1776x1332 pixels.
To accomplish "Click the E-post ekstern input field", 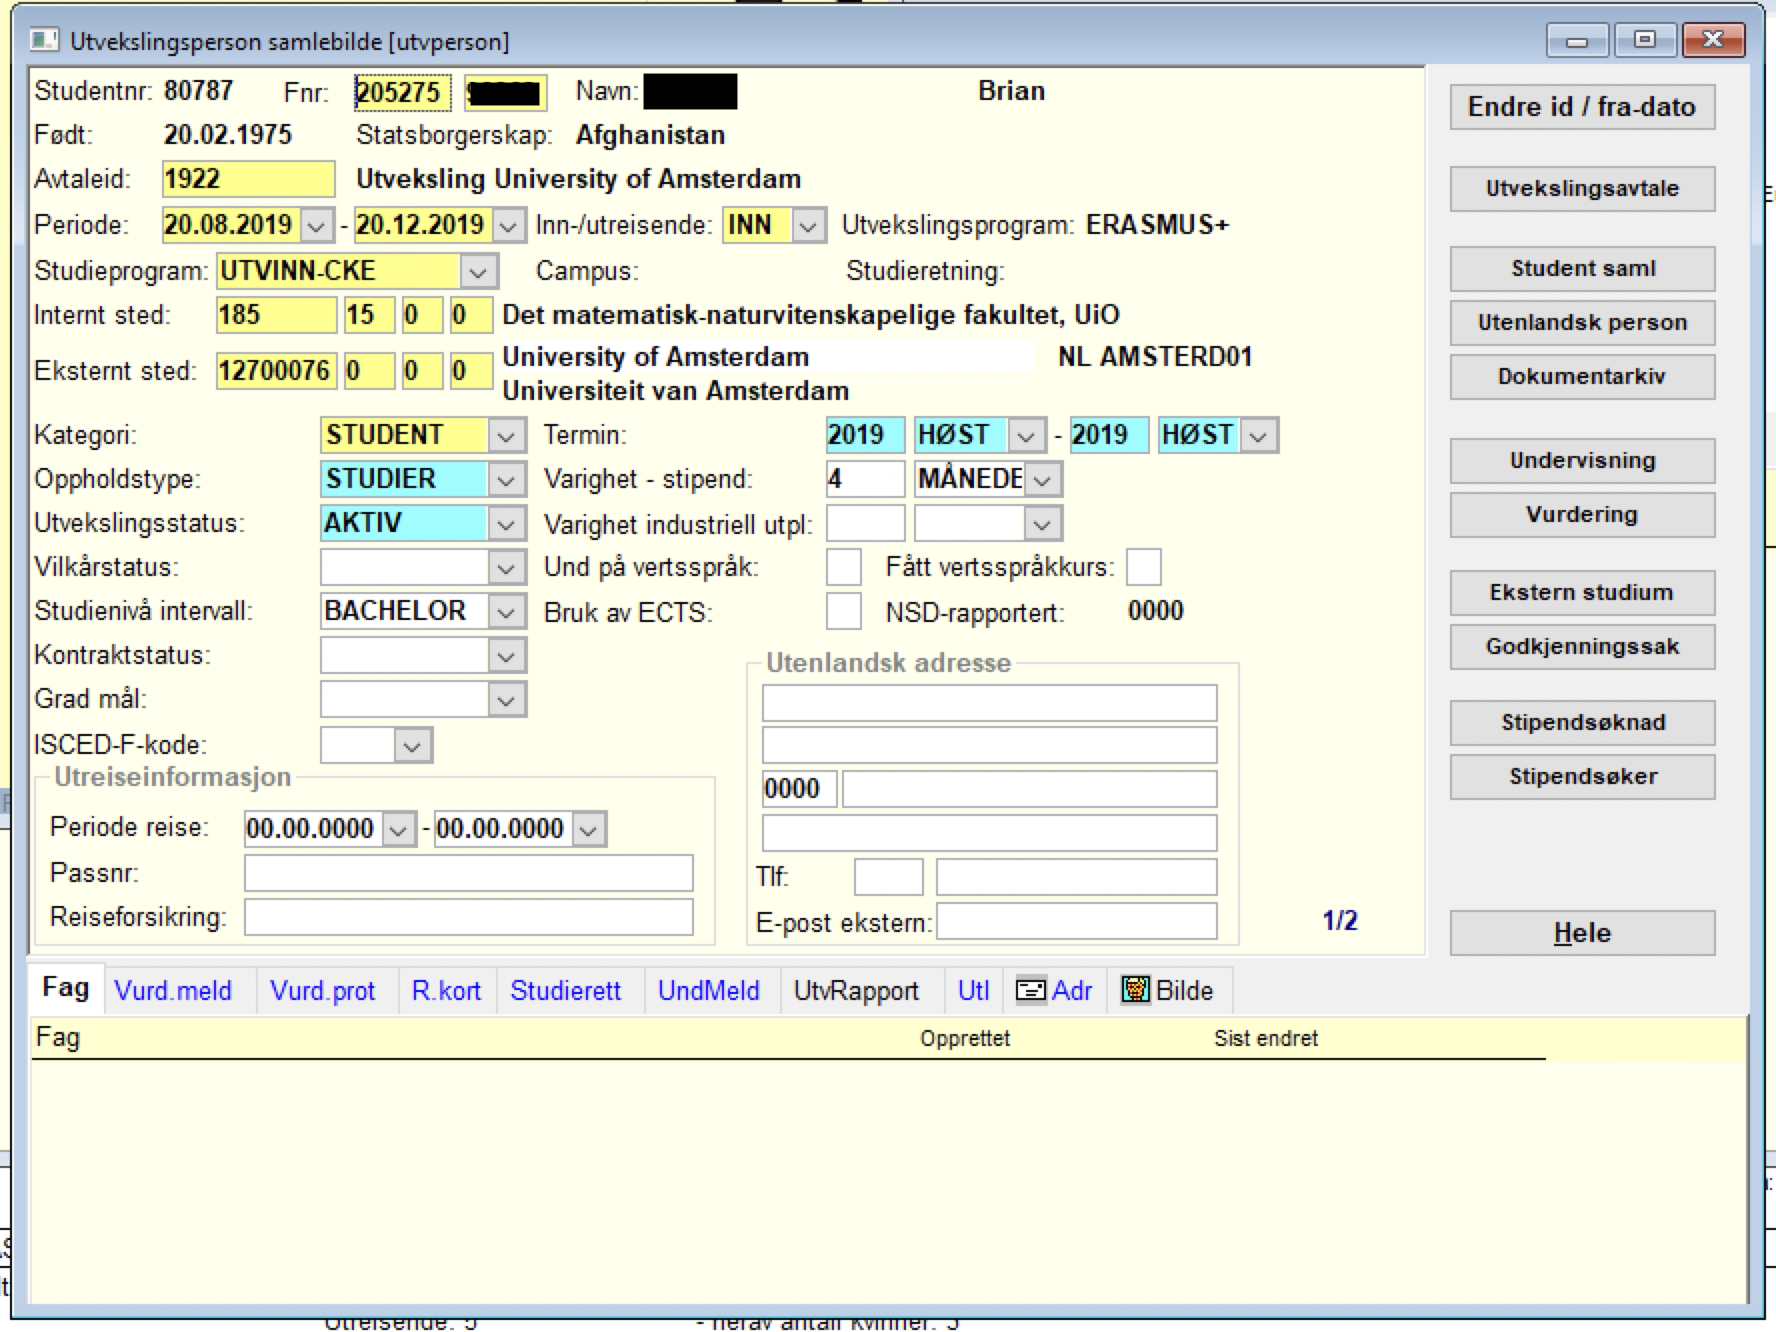I will click(1077, 921).
